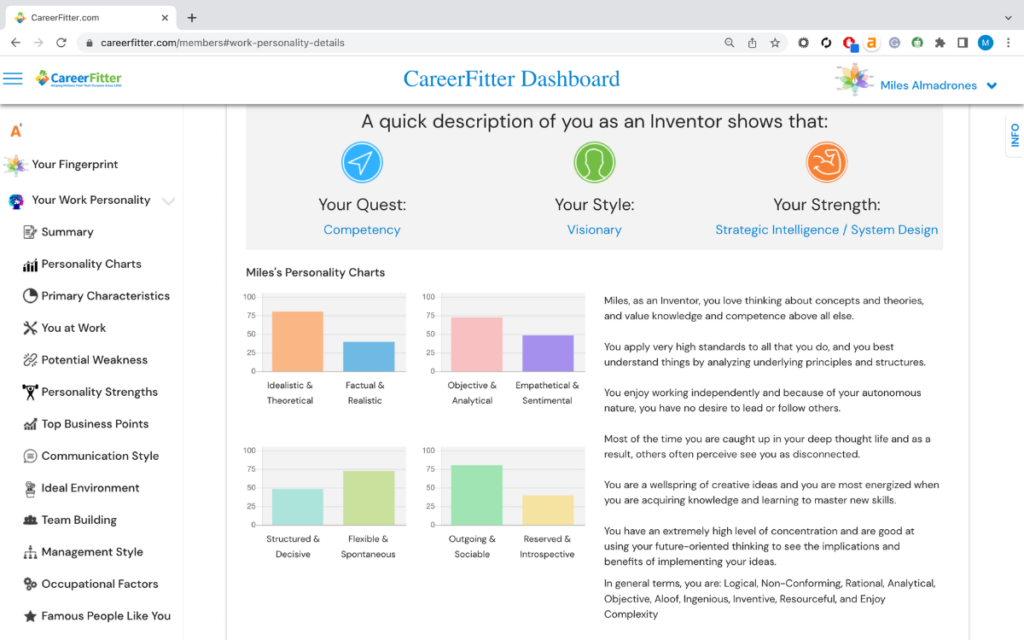Click the Visionary link
The image size is (1024, 640).
(594, 230)
